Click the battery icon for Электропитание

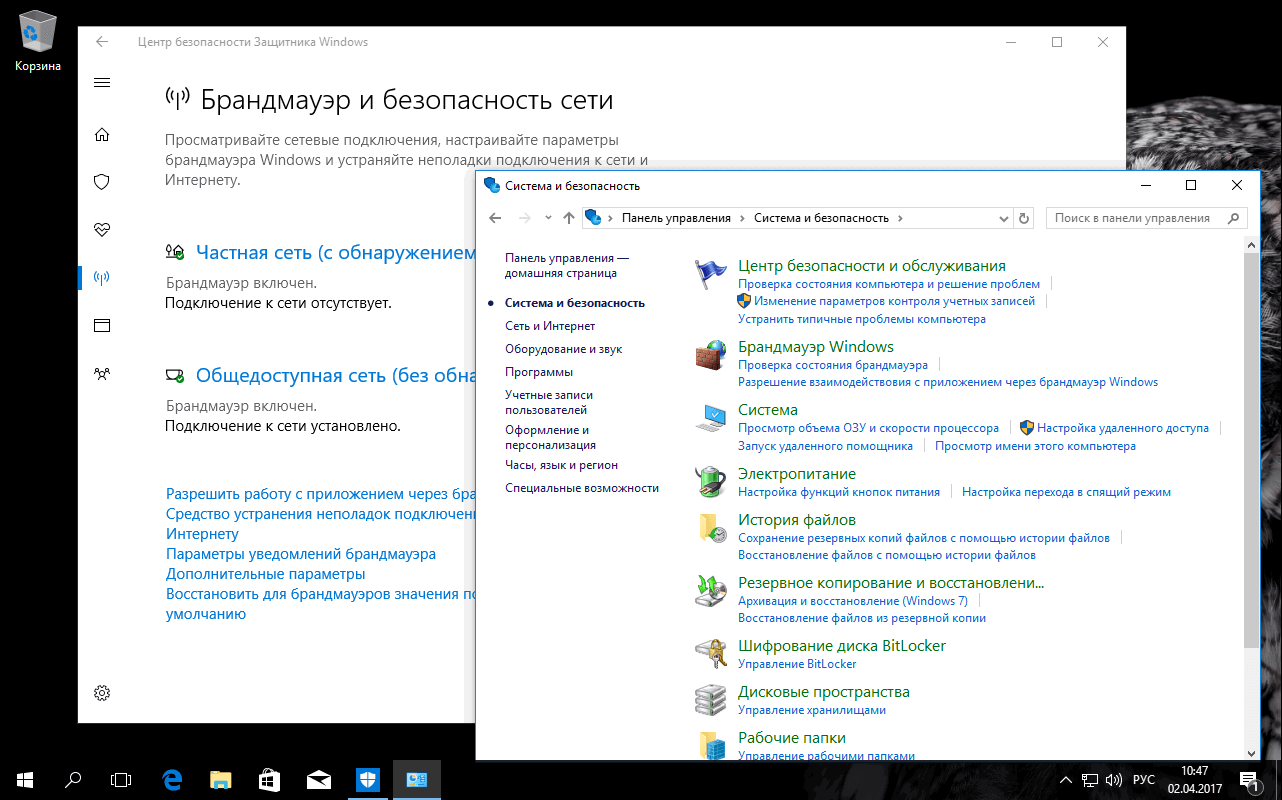(x=711, y=481)
